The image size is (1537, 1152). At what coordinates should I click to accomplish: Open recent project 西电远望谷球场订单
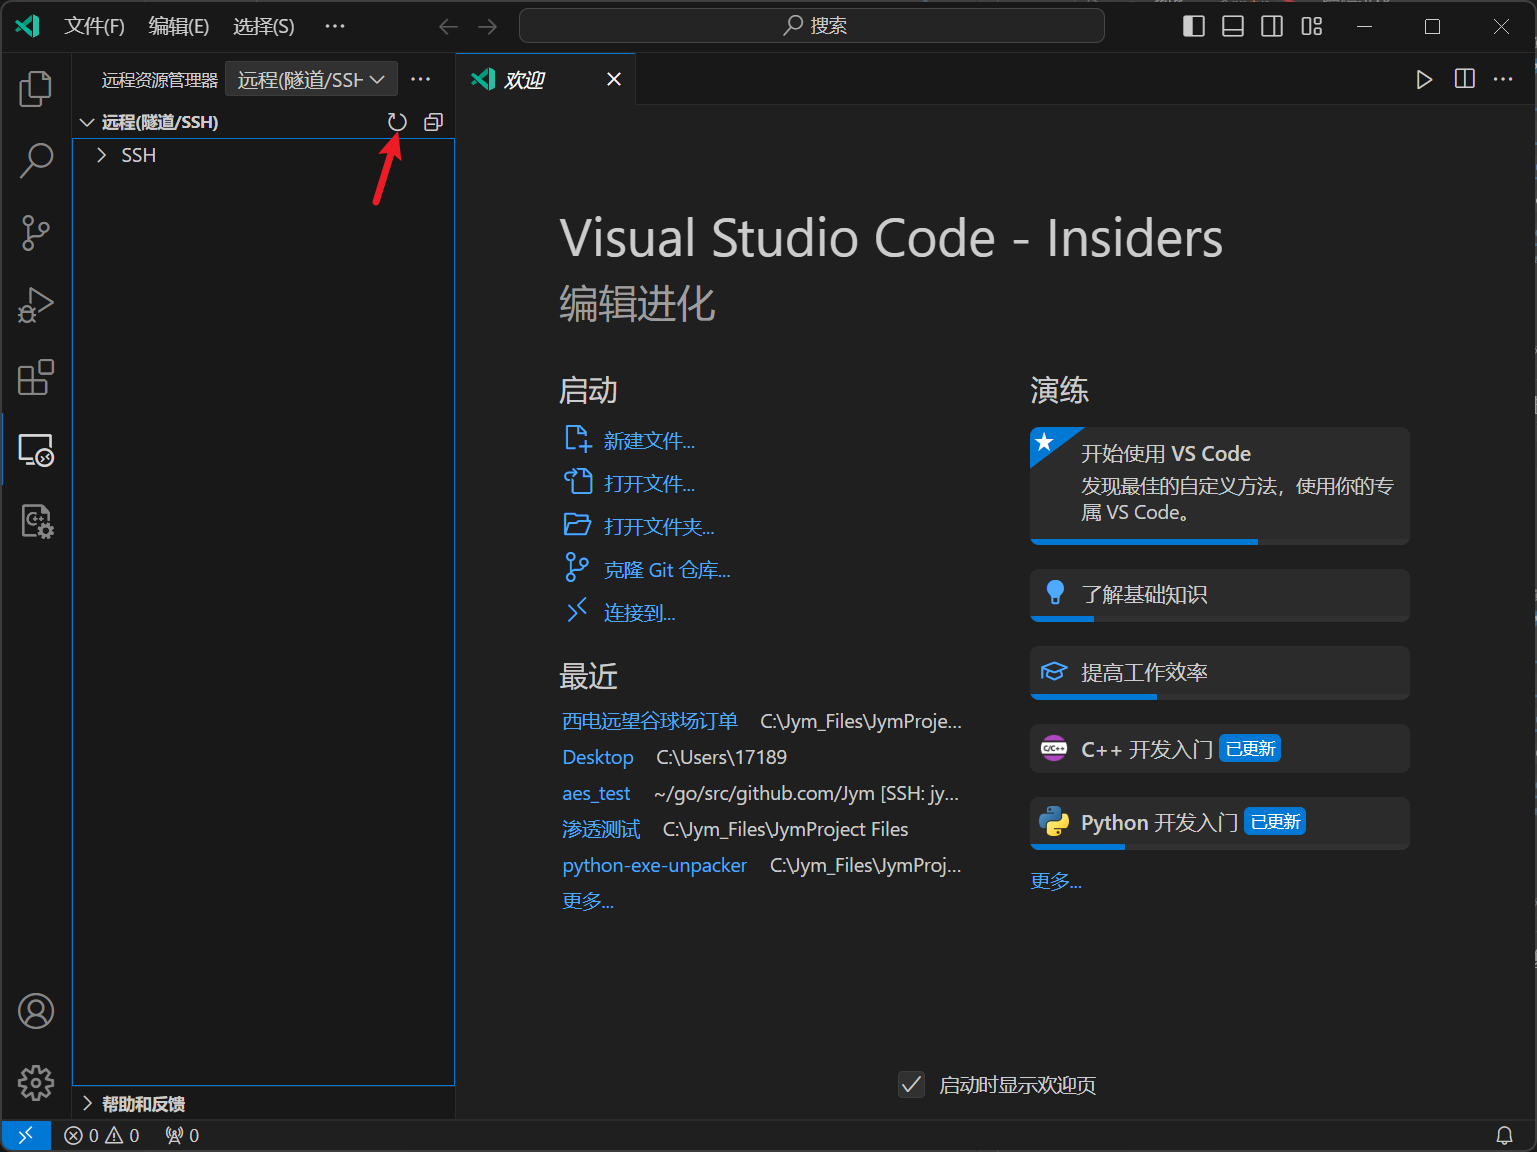(650, 721)
